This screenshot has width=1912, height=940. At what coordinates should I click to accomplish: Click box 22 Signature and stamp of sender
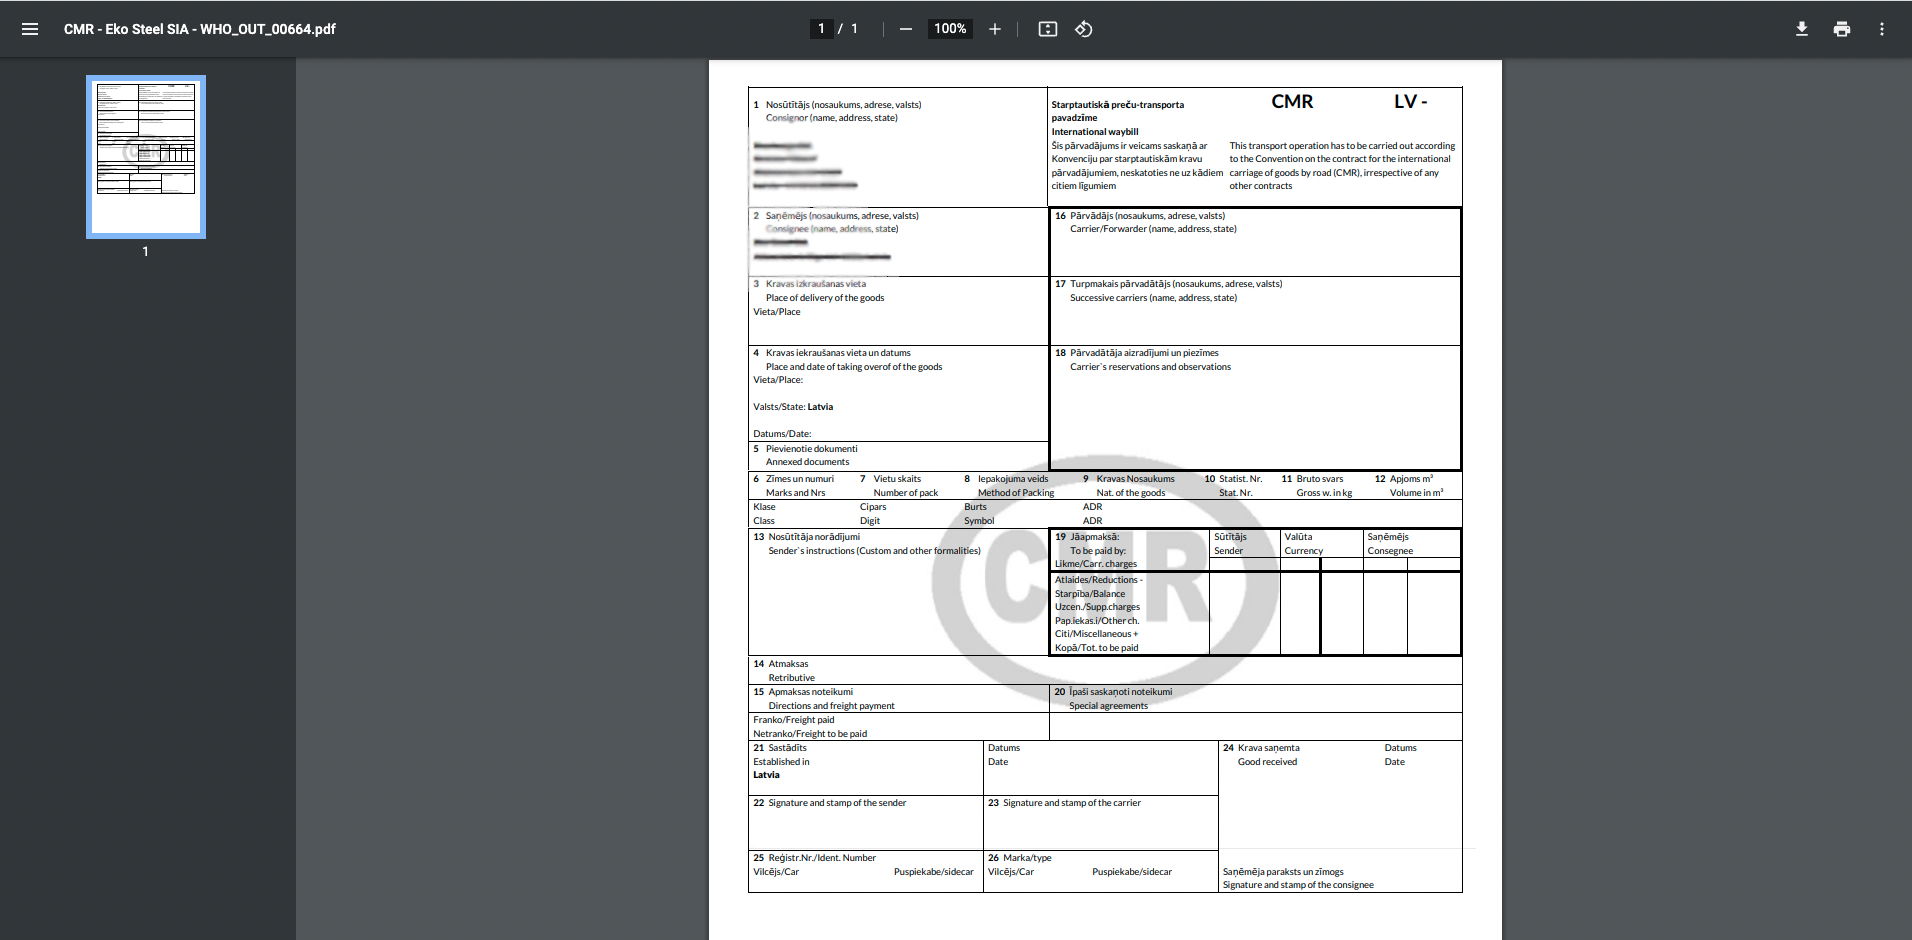coord(865,823)
